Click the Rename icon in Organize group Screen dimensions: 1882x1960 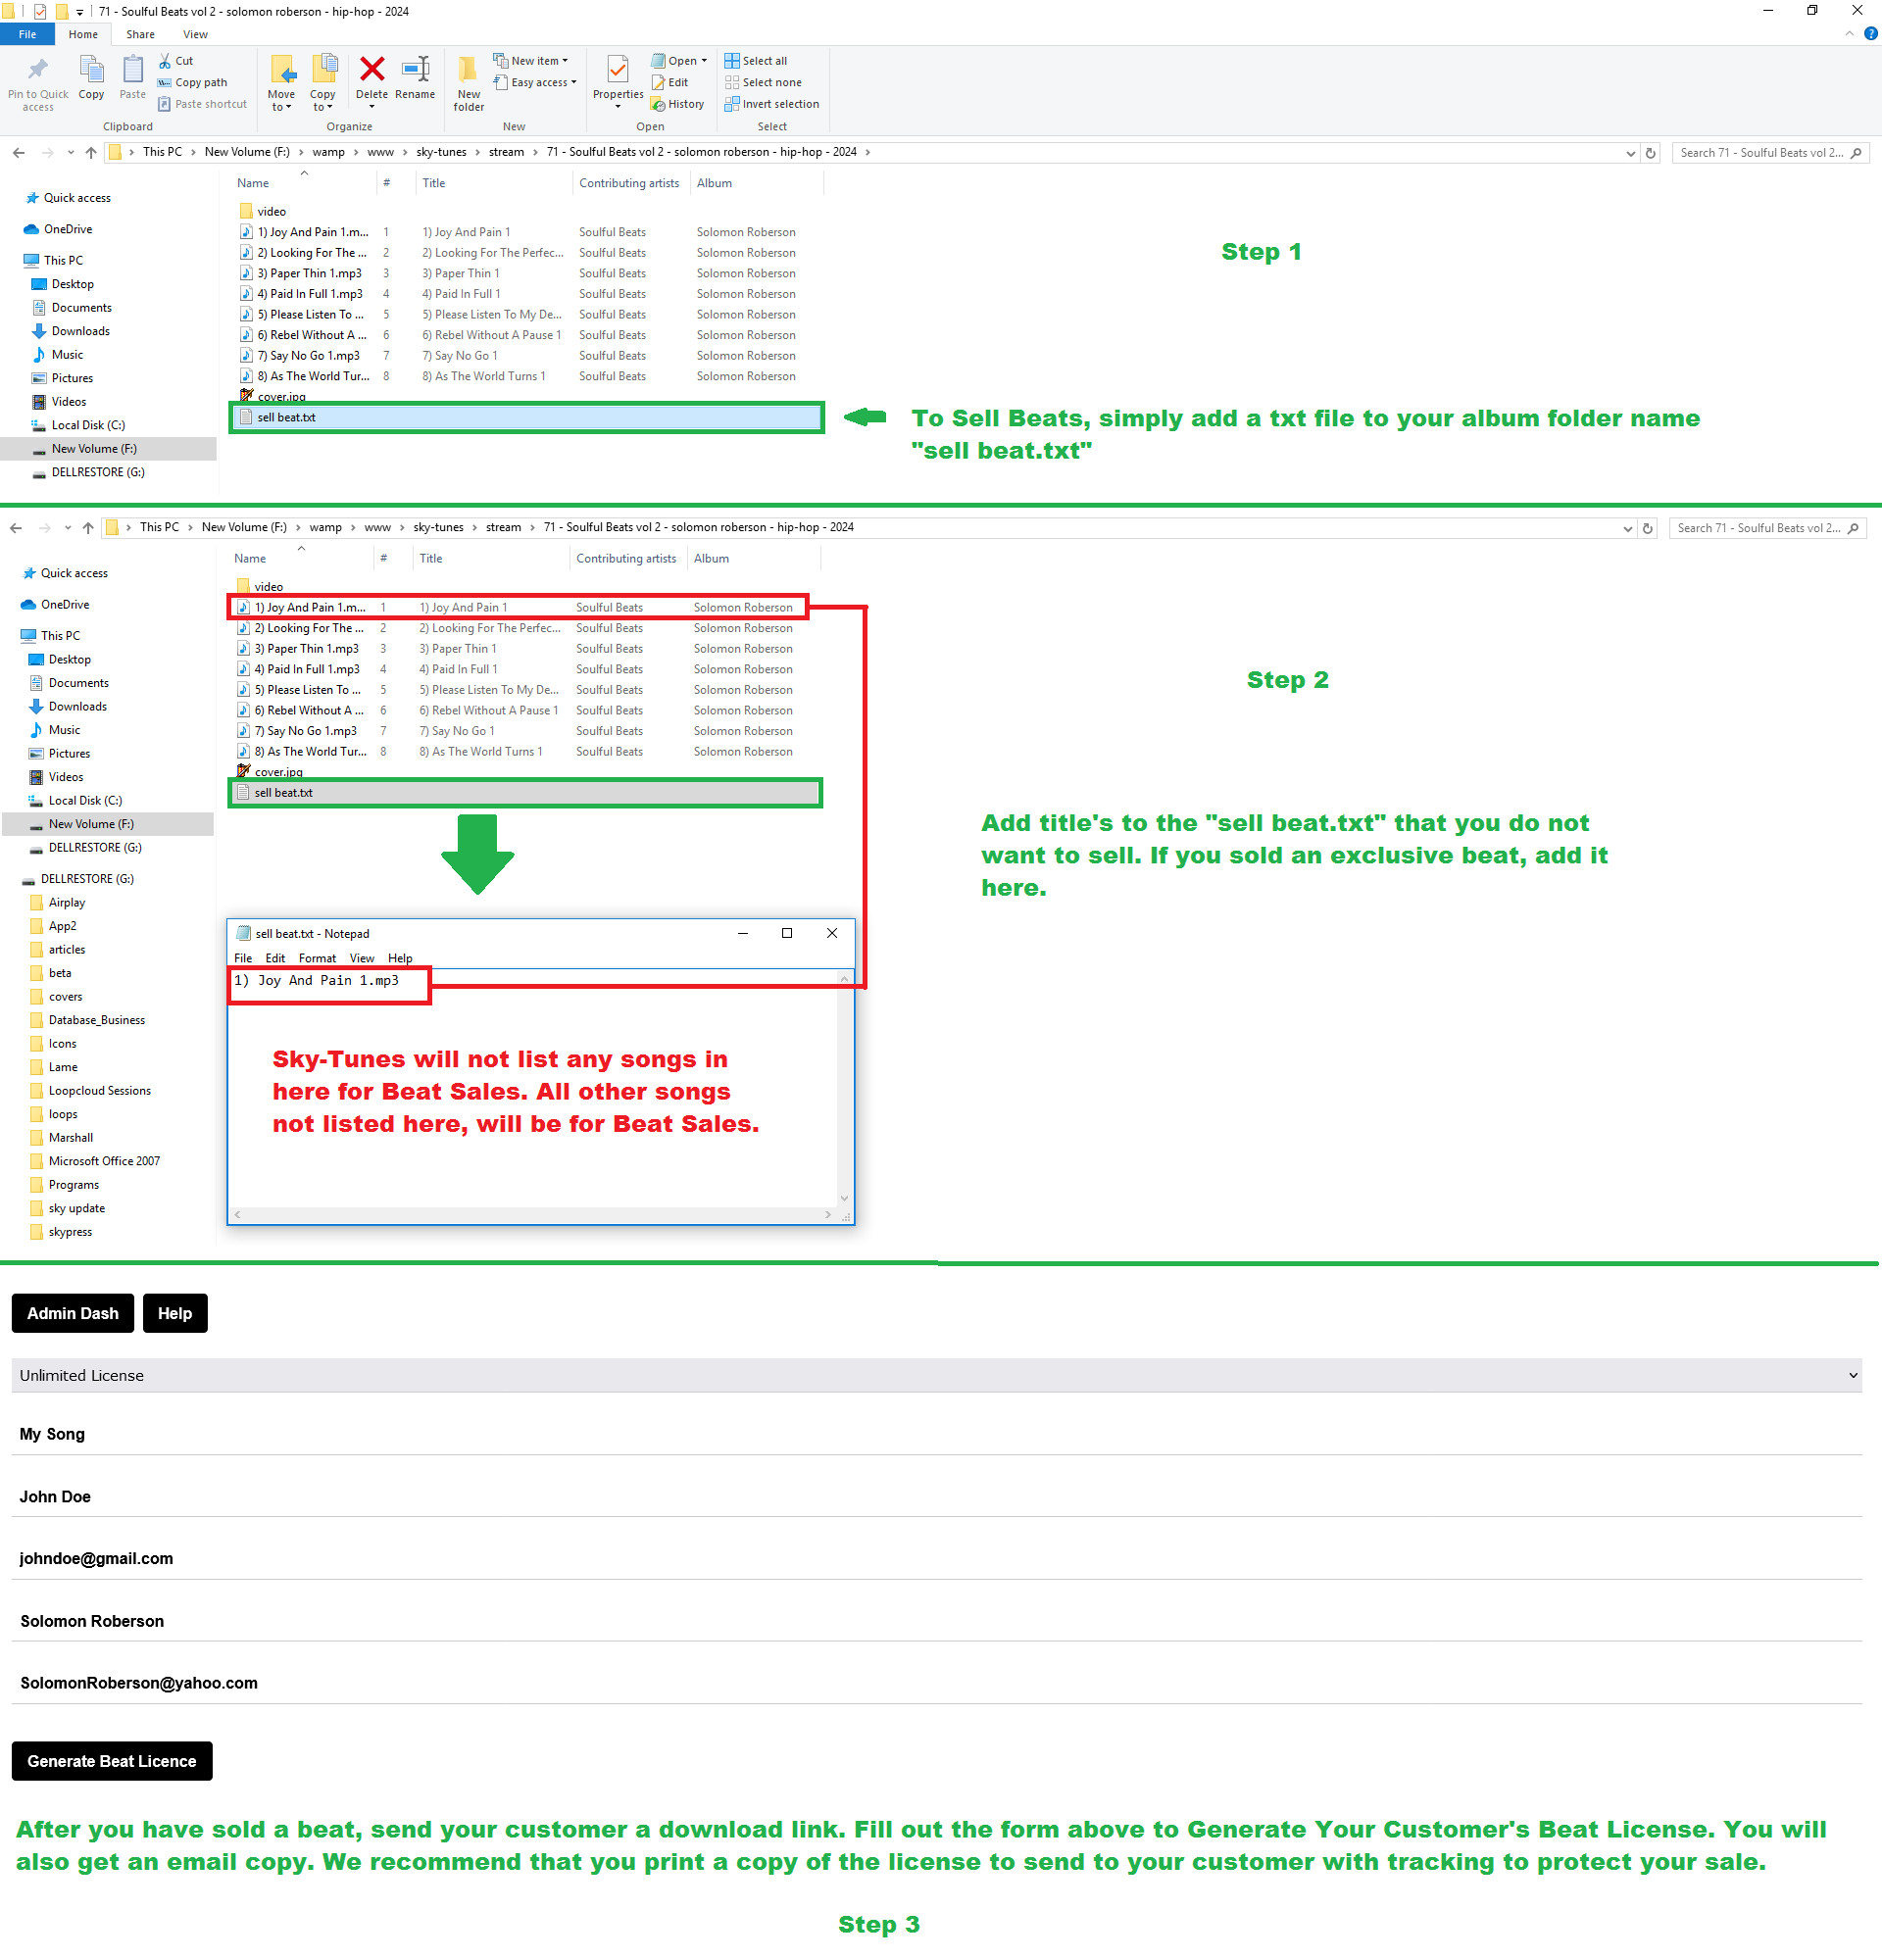pyautogui.click(x=415, y=70)
